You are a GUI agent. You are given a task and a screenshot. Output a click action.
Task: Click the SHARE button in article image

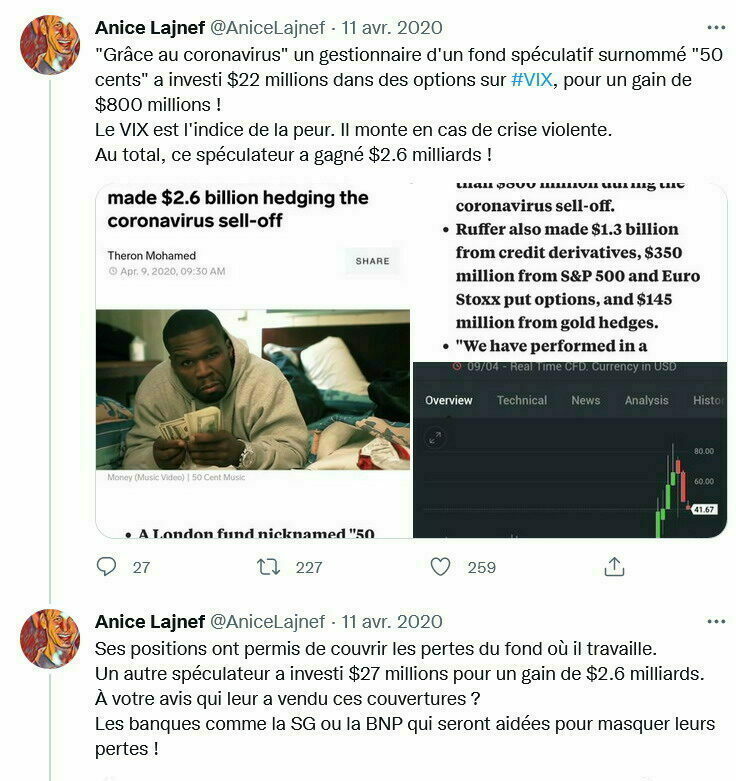point(372,261)
